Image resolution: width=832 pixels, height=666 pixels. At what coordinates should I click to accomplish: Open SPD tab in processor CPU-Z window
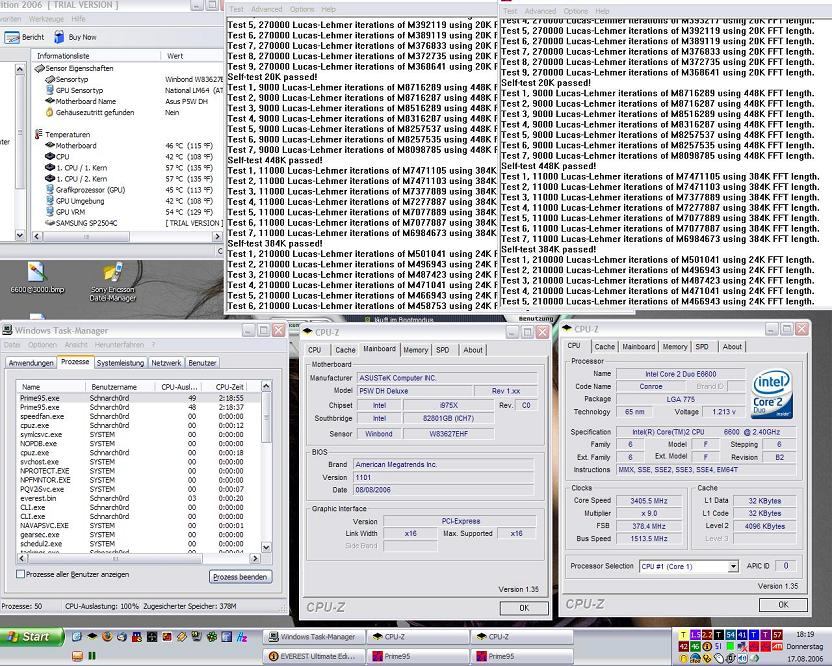(x=702, y=347)
